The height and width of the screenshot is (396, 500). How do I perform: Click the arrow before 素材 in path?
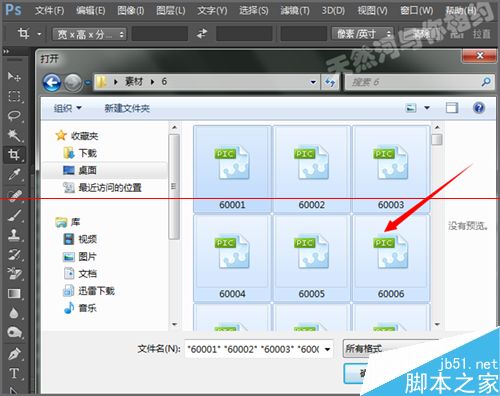tap(116, 82)
